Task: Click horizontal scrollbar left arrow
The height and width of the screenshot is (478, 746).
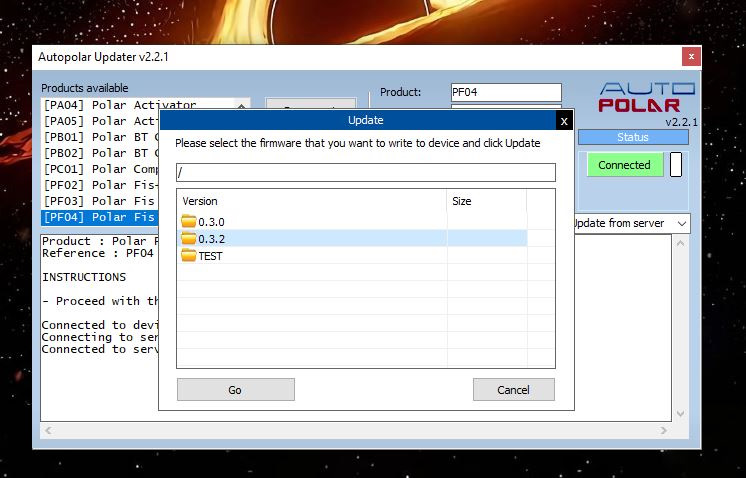Action: tap(48, 430)
